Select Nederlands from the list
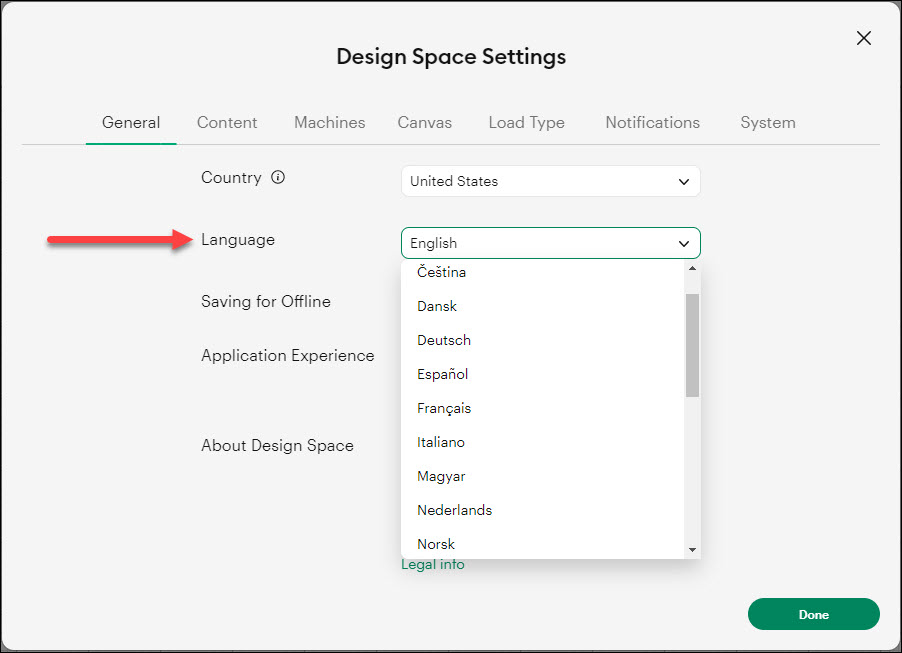 point(454,510)
